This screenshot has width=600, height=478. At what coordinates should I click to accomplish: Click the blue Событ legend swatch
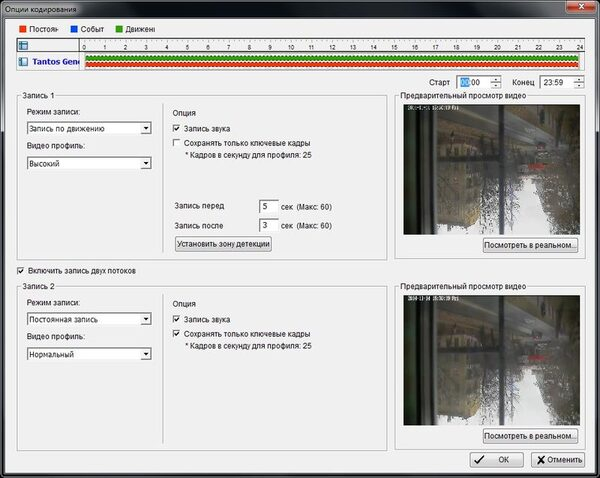click(x=74, y=29)
